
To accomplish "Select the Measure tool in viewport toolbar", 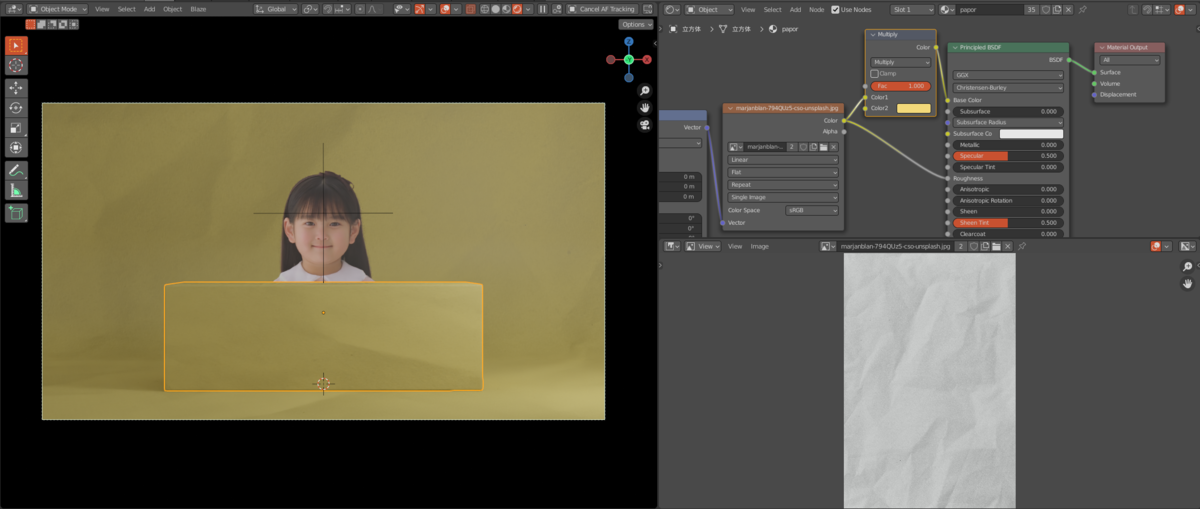I will point(16,190).
